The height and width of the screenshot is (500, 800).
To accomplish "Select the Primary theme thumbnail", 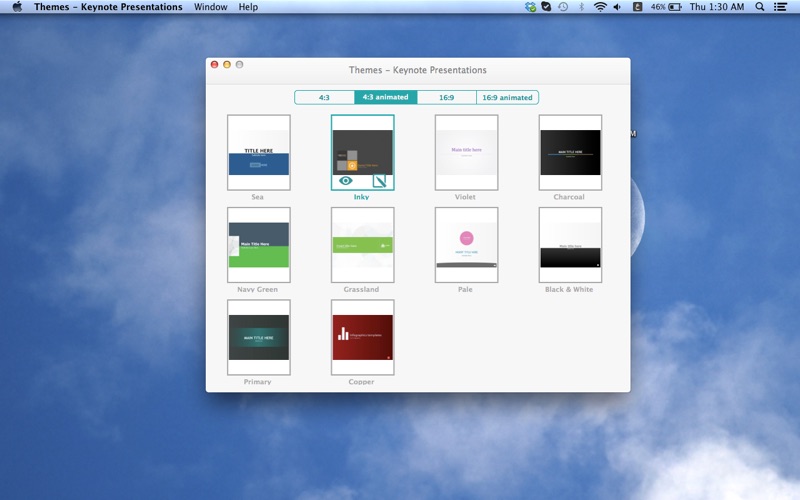I will point(259,337).
